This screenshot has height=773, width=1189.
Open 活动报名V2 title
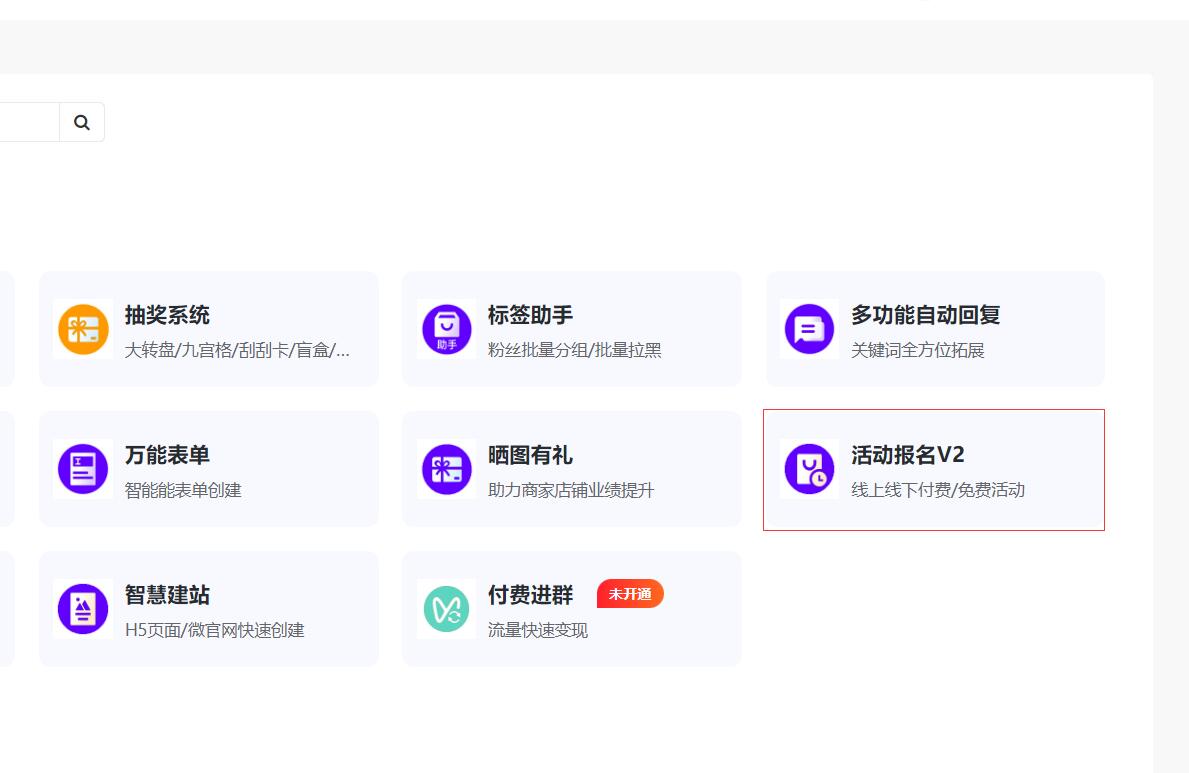908,455
